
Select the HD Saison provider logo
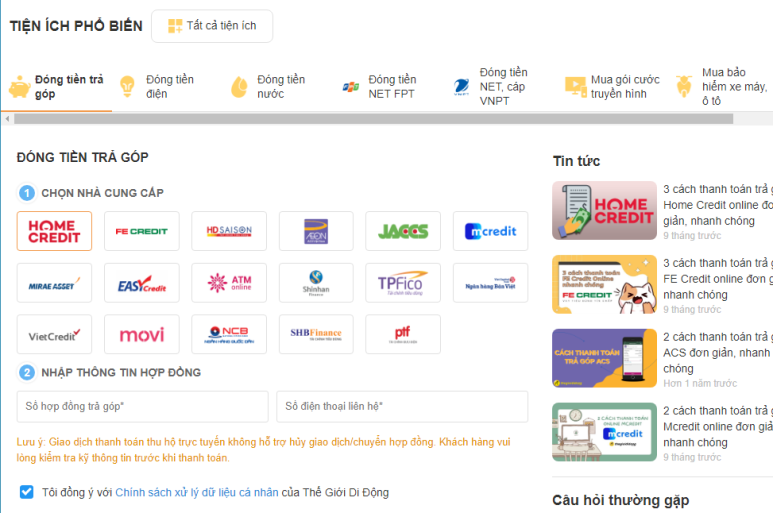(x=229, y=231)
